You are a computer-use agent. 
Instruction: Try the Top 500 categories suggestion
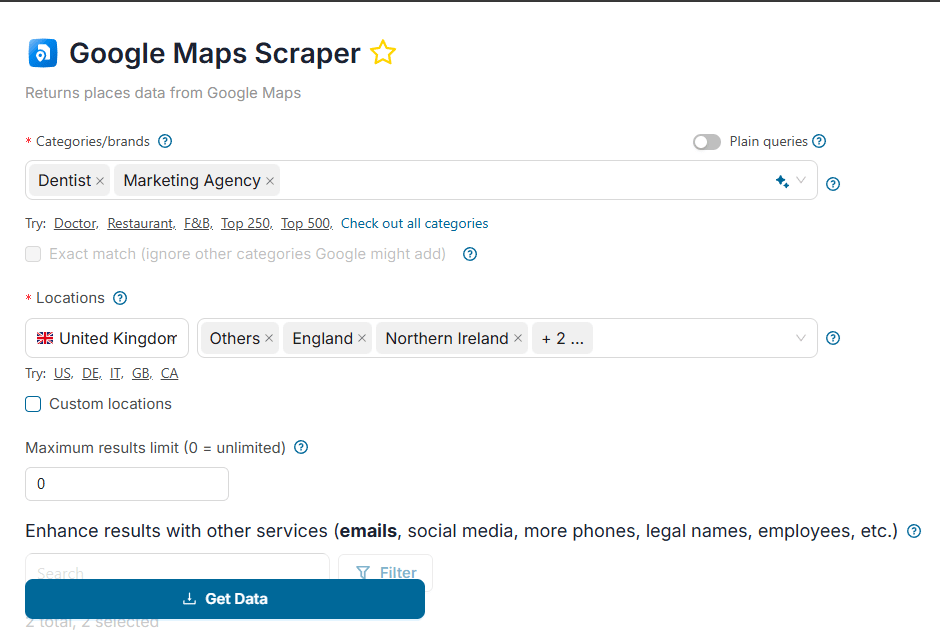[x=306, y=224]
